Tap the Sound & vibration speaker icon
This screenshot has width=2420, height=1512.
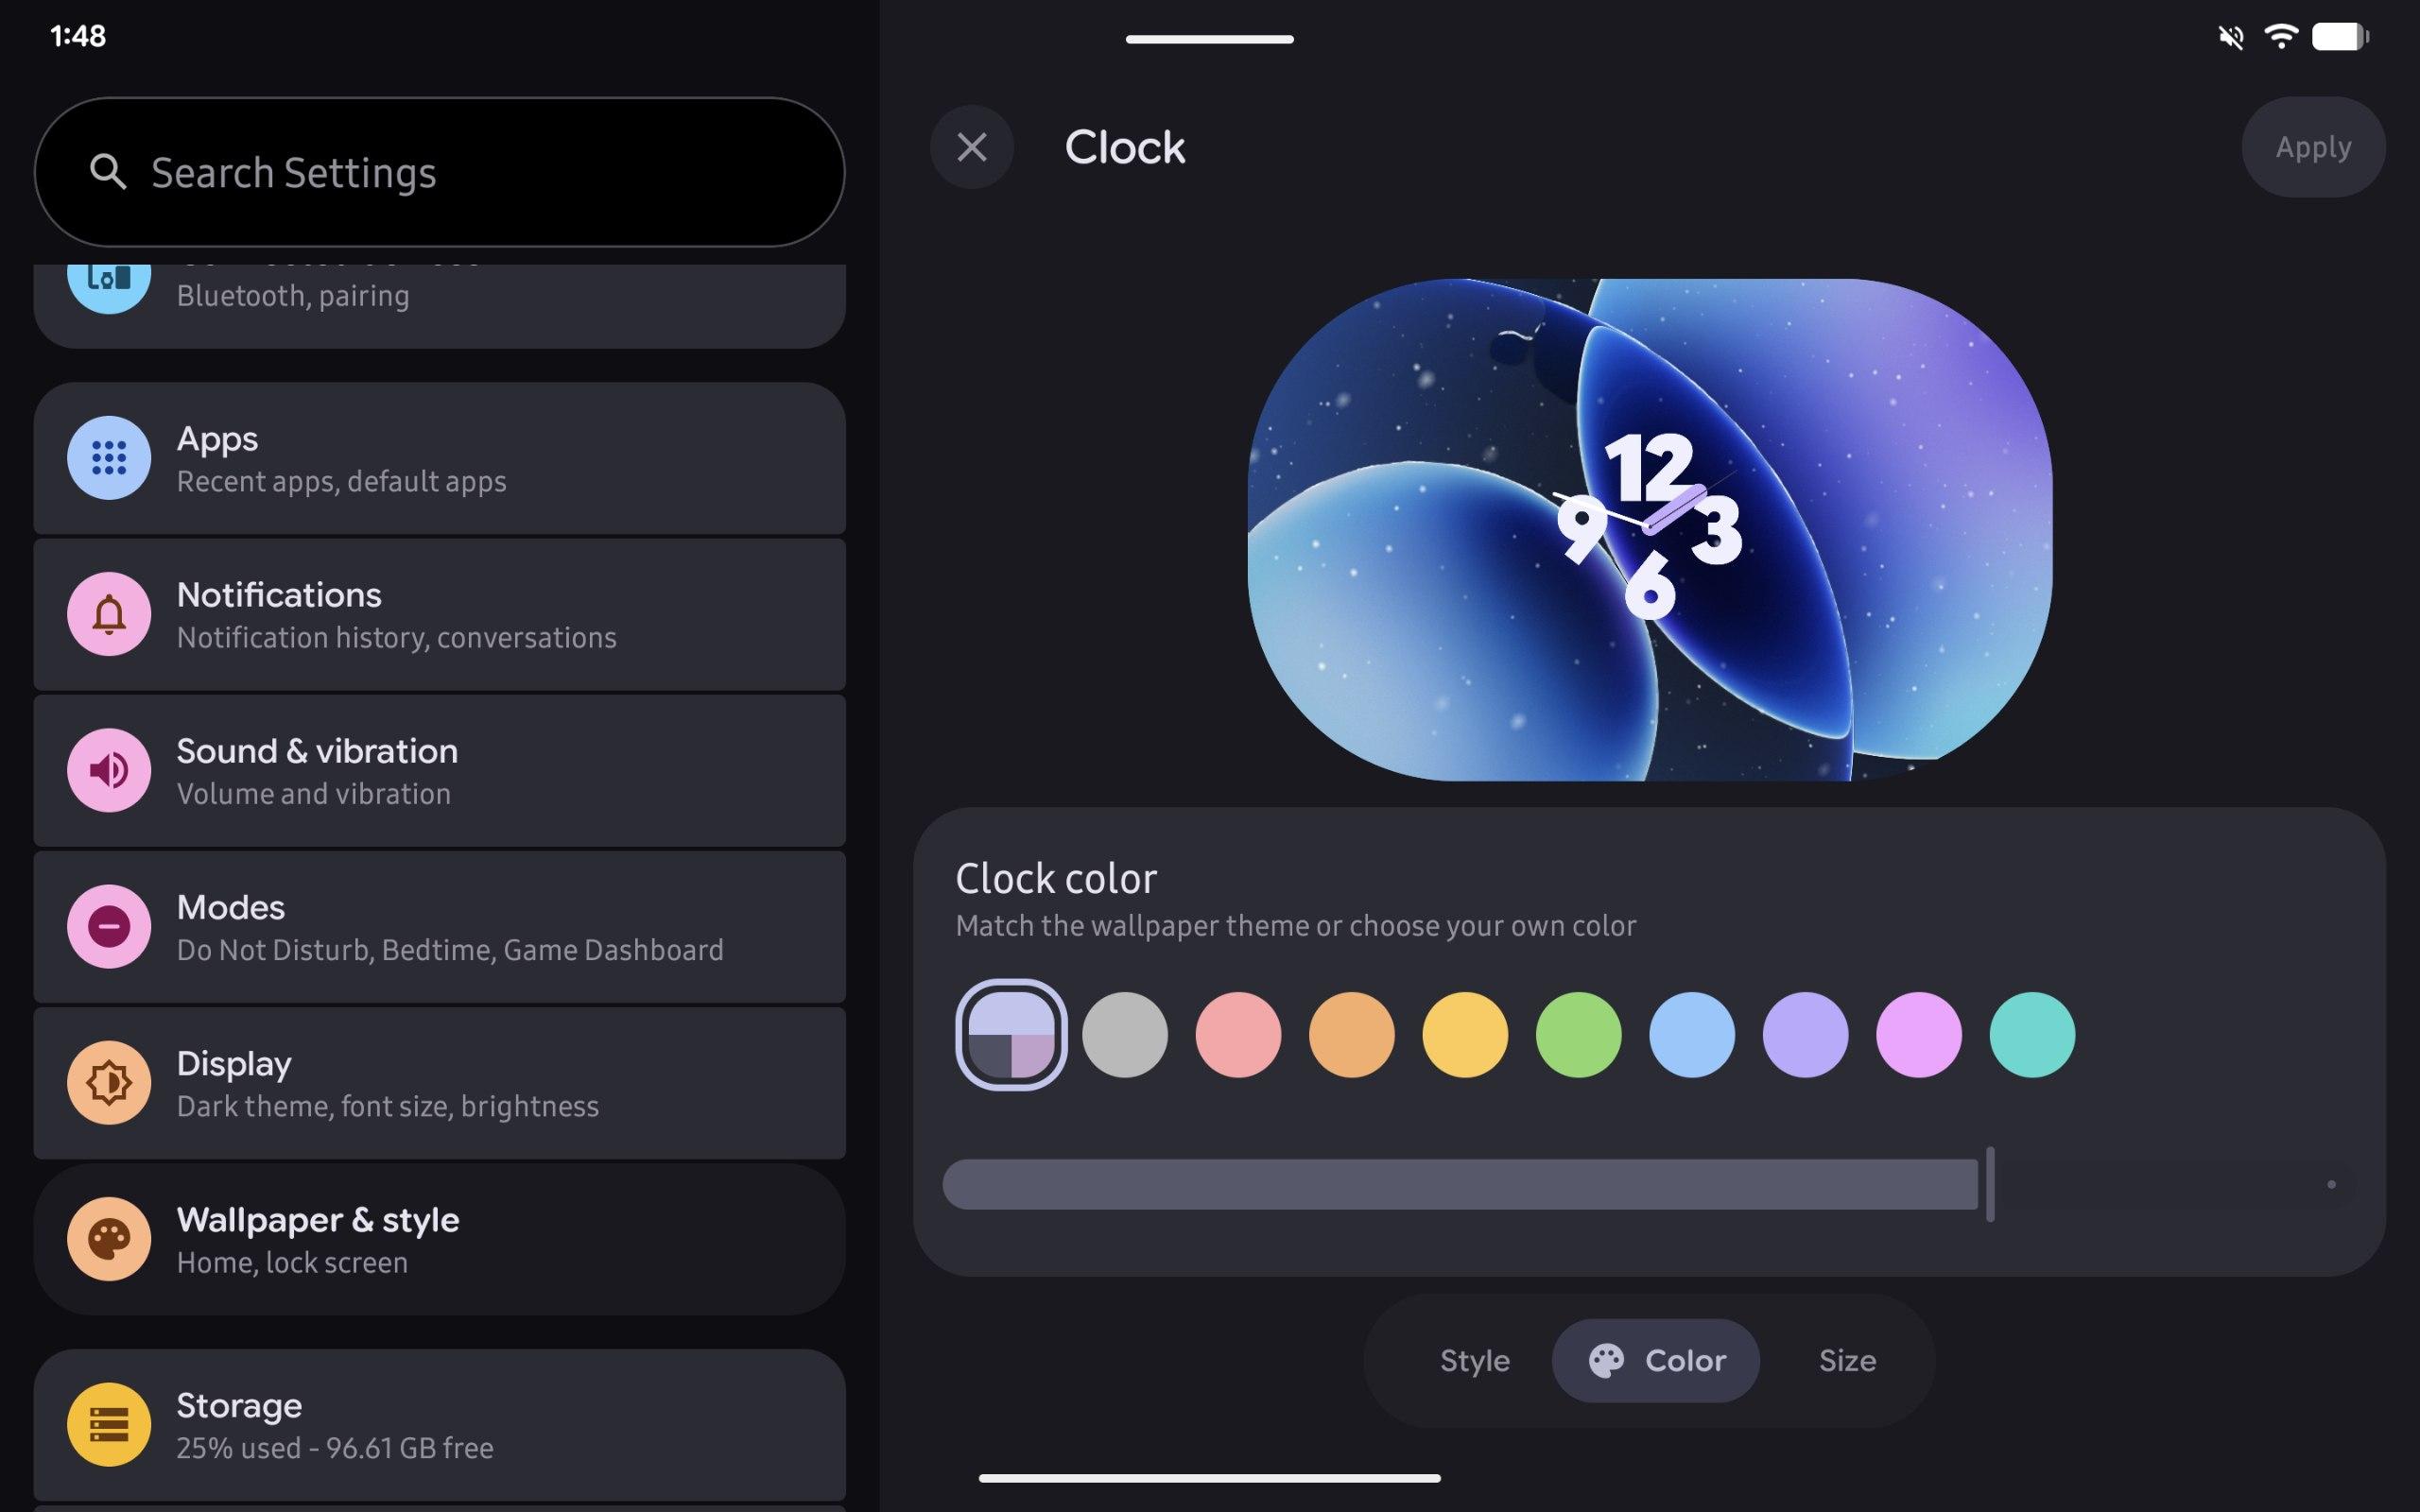tap(109, 770)
